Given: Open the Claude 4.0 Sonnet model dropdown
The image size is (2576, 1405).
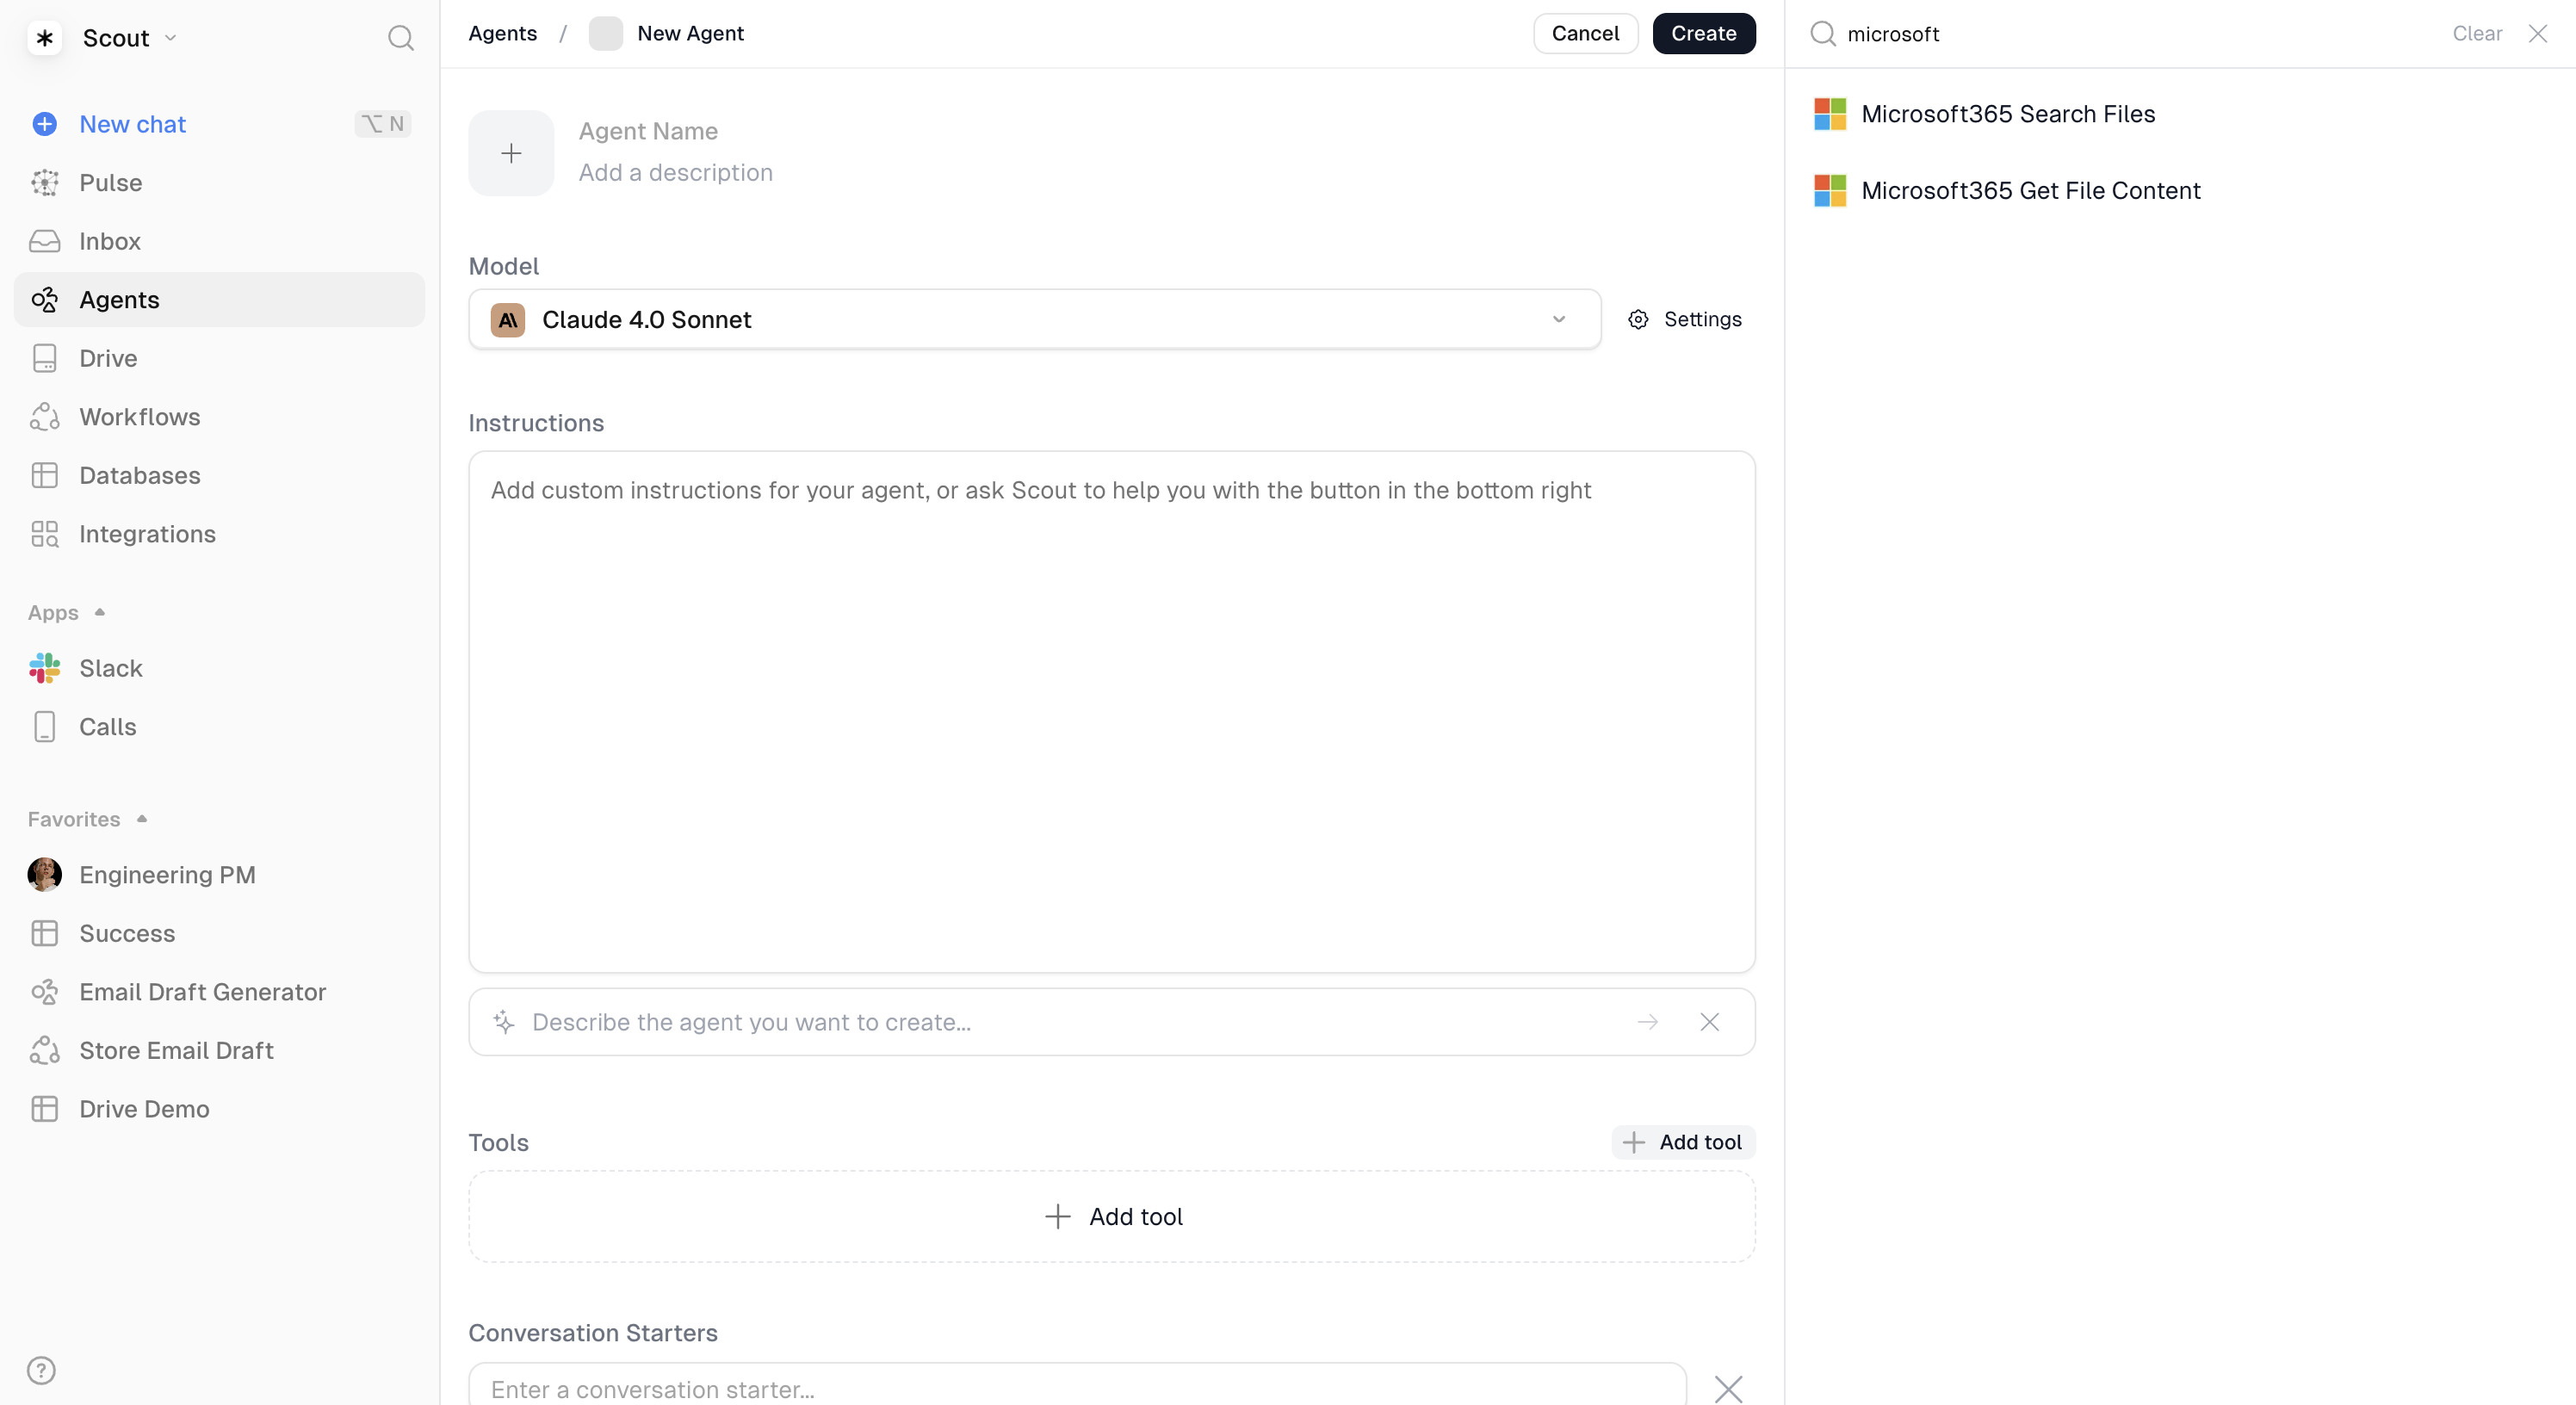Looking at the screenshot, I should tap(1034, 320).
